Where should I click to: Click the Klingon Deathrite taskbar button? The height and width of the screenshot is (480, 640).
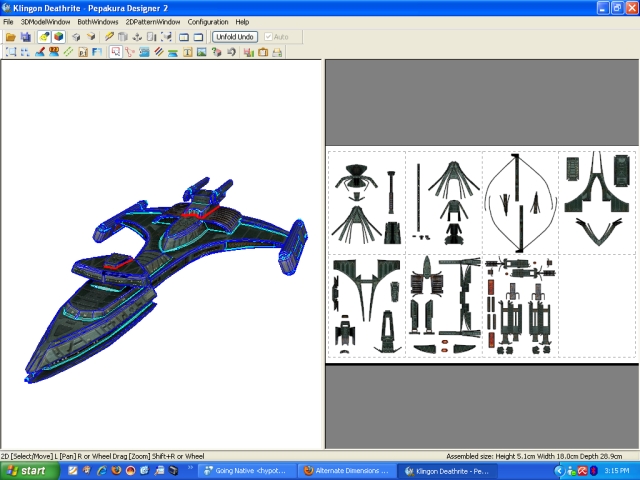(447, 471)
